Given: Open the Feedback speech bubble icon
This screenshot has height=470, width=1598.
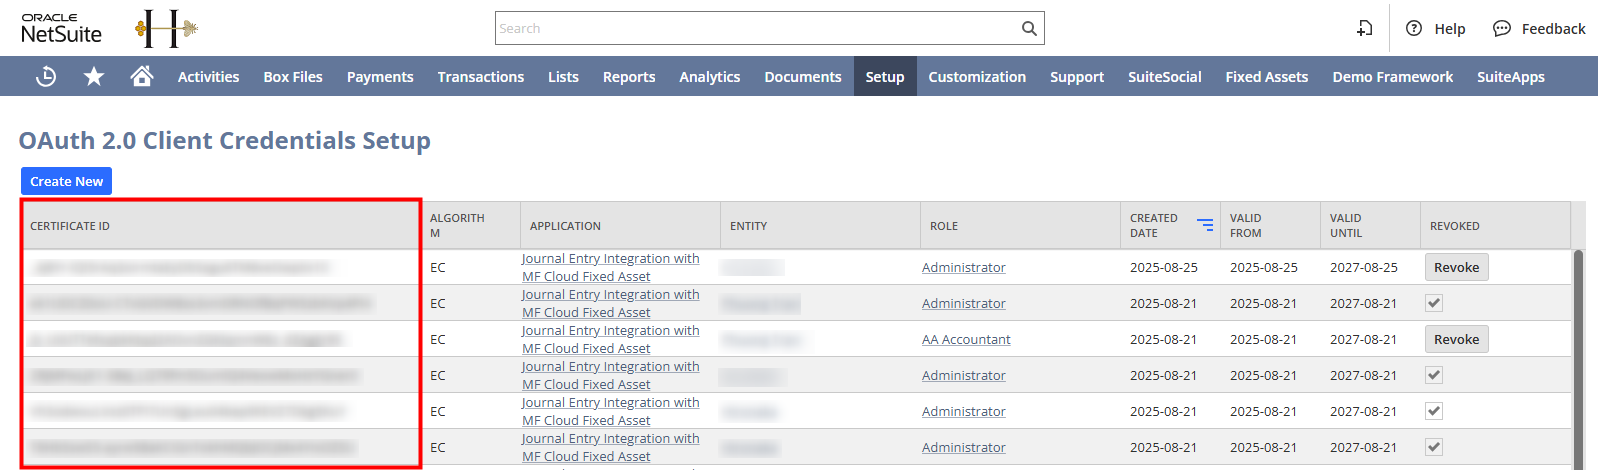Looking at the screenshot, I should click(1502, 28).
